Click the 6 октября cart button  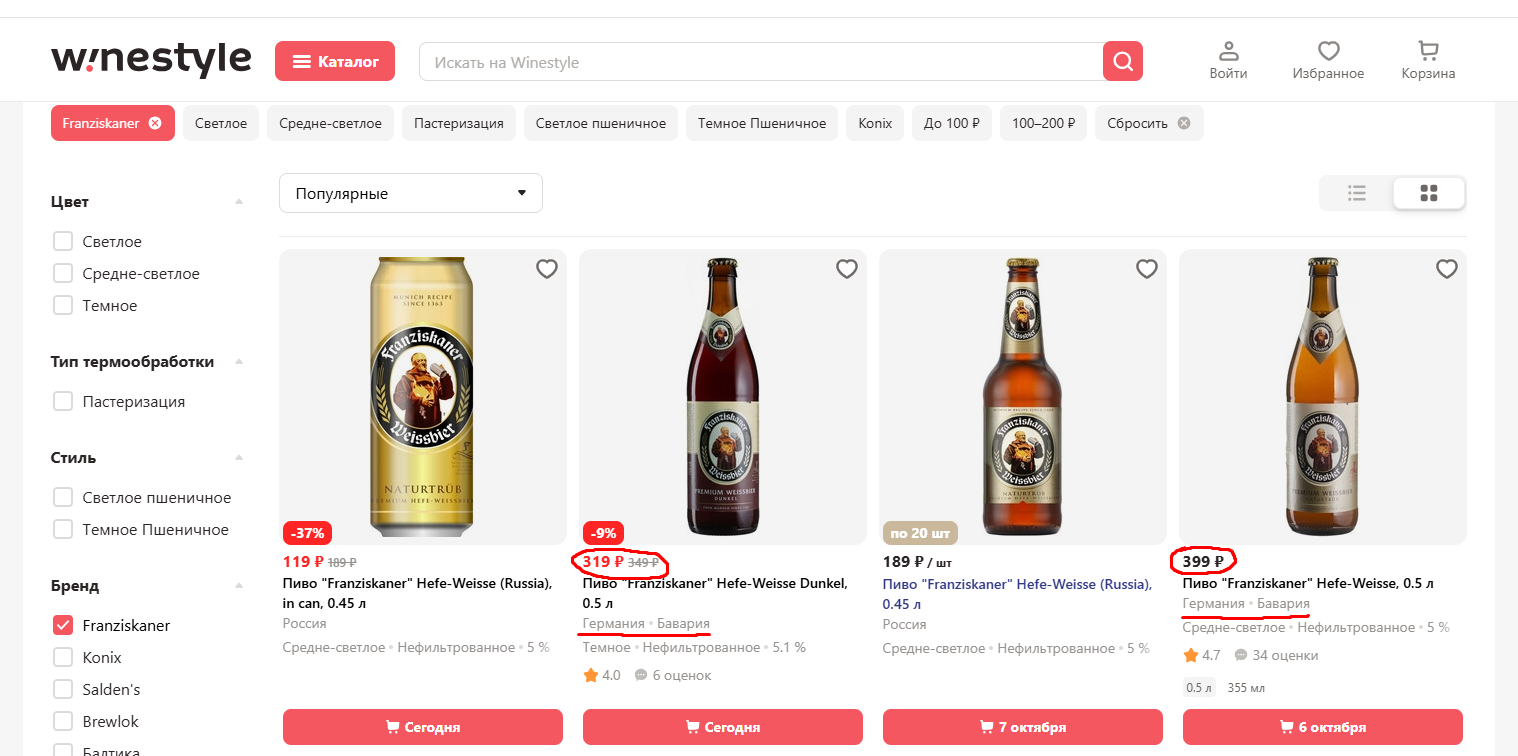coord(1323,727)
